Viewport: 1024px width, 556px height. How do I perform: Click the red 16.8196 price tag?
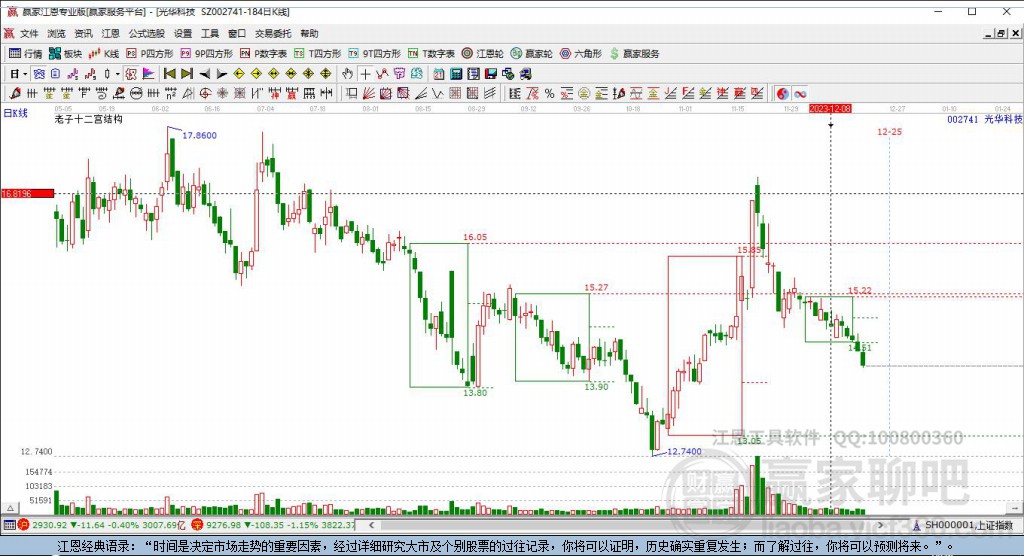[x=27, y=193]
